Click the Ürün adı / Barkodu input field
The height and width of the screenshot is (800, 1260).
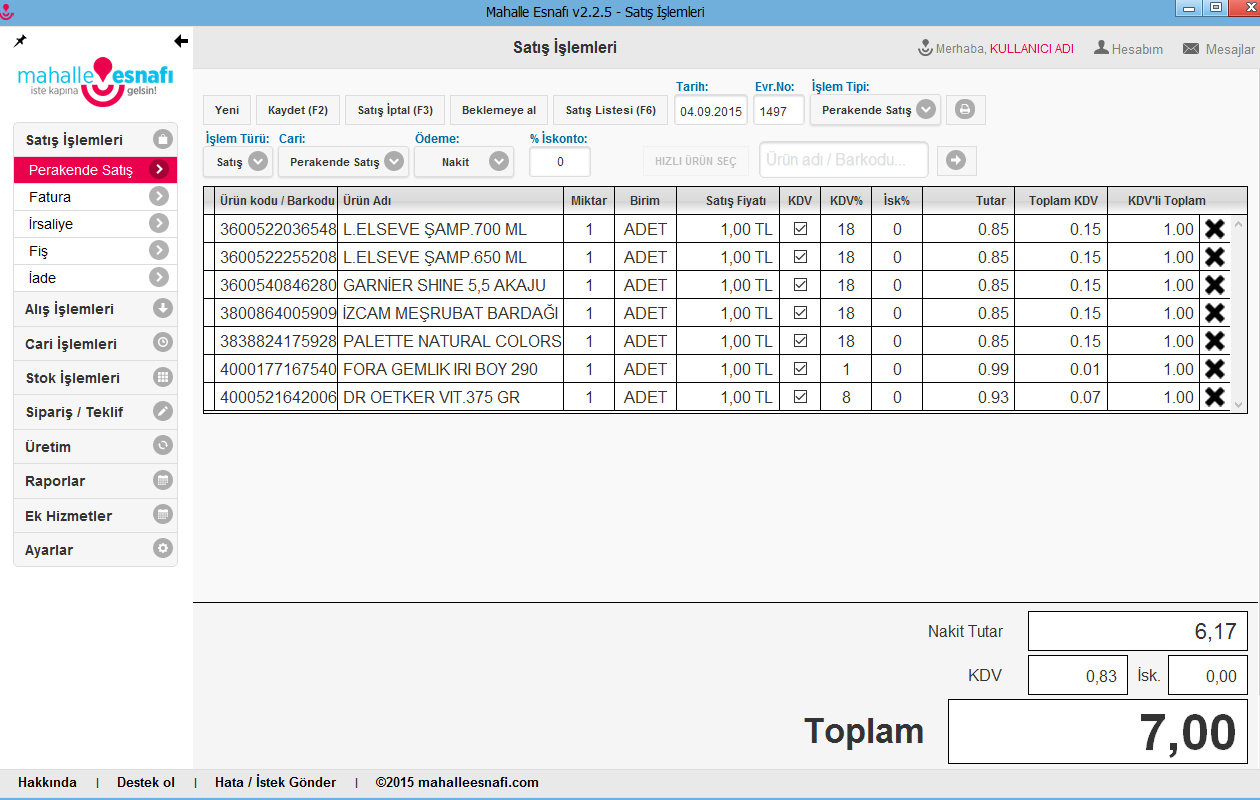[x=844, y=159]
